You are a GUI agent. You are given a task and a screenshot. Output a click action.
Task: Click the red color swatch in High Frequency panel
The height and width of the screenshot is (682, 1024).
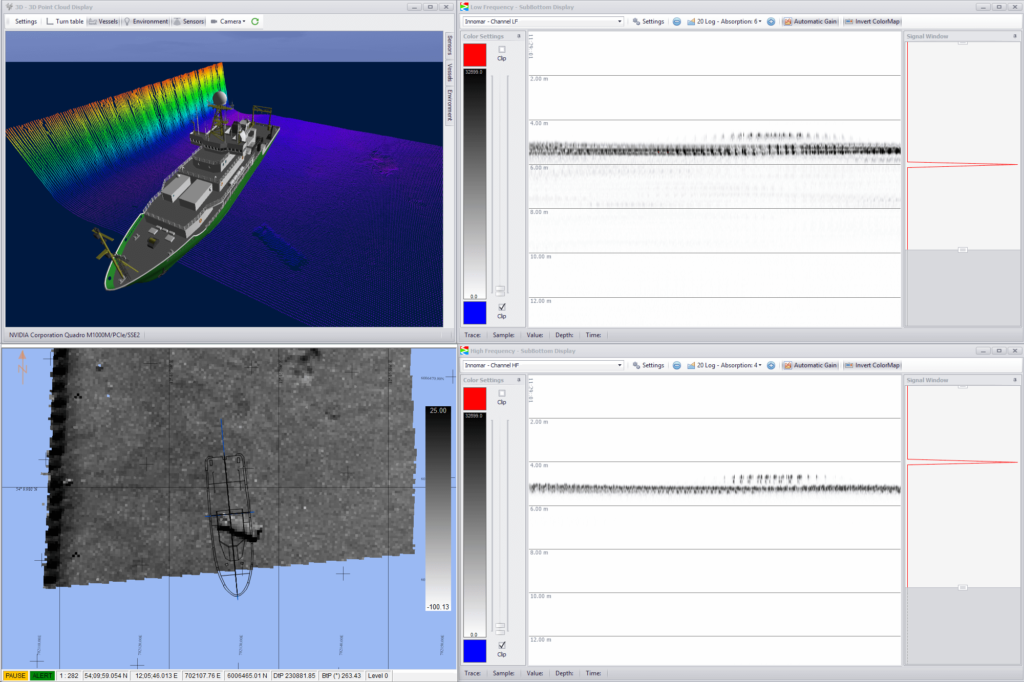tap(475, 398)
